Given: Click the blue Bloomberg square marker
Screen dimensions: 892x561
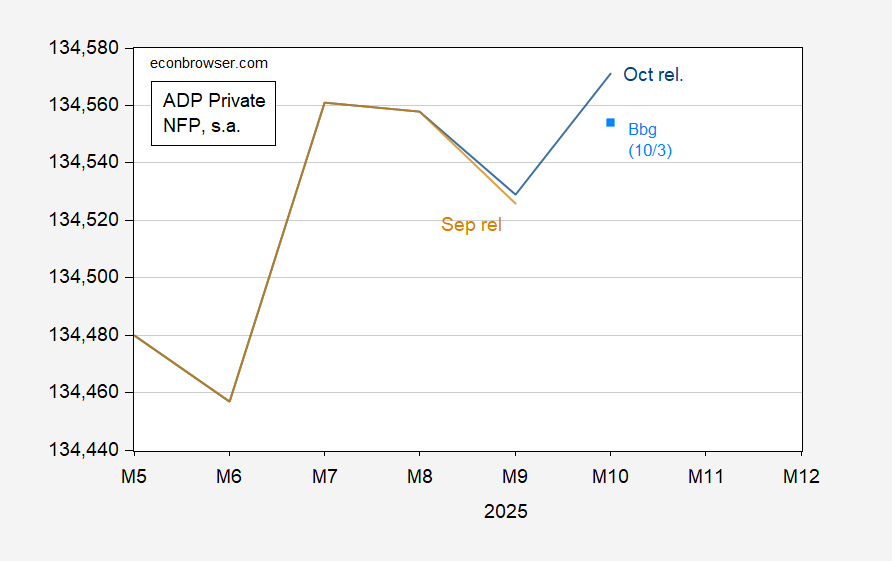Looking at the screenshot, I should coord(610,122).
